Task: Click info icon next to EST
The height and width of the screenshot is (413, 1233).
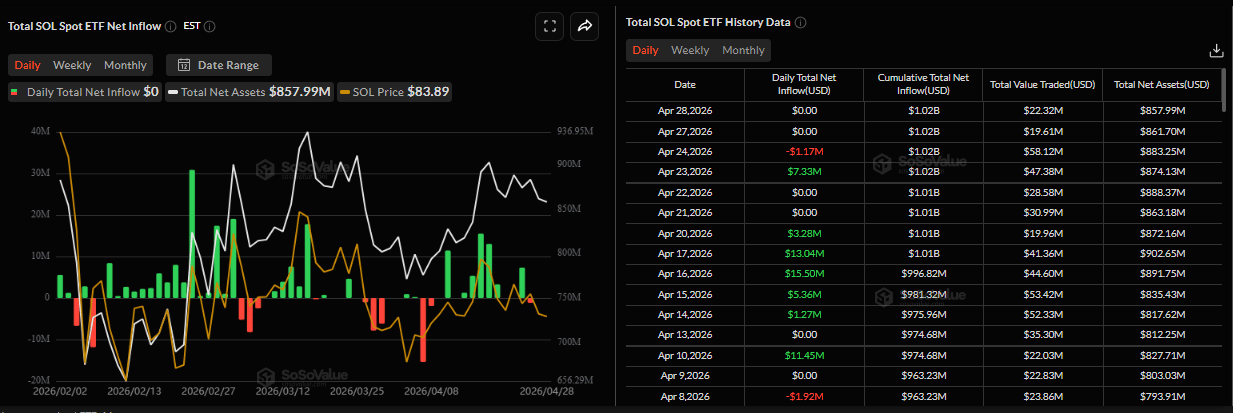Action: click(x=209, y=27)
